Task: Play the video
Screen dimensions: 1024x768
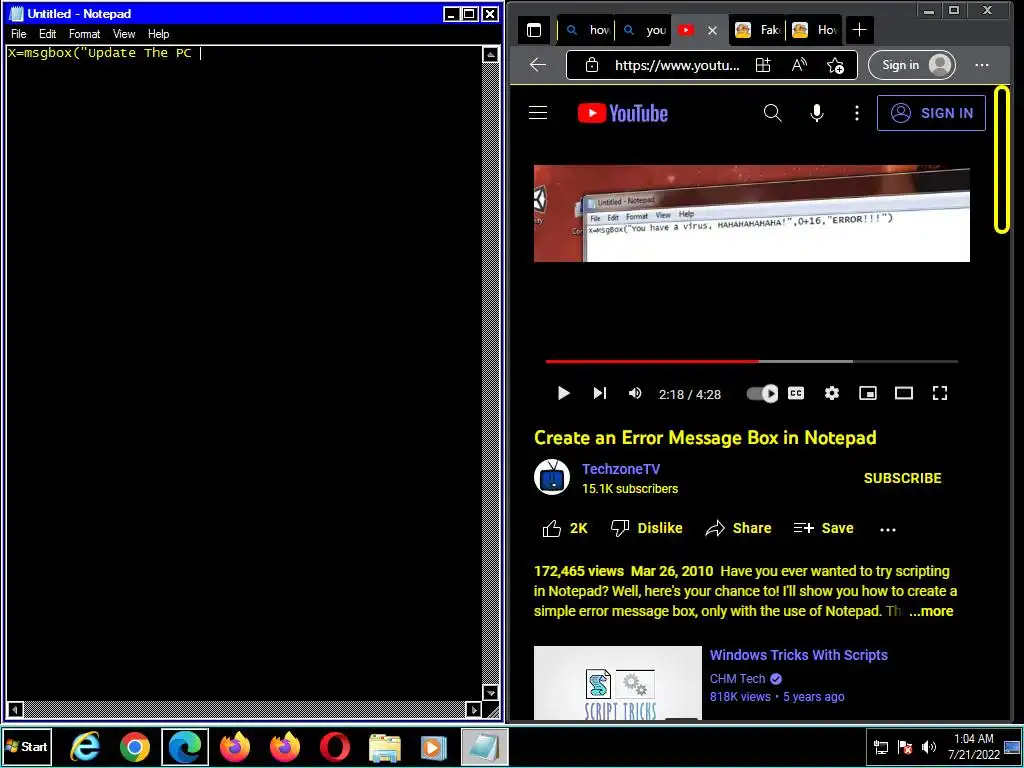Action: 564,393
